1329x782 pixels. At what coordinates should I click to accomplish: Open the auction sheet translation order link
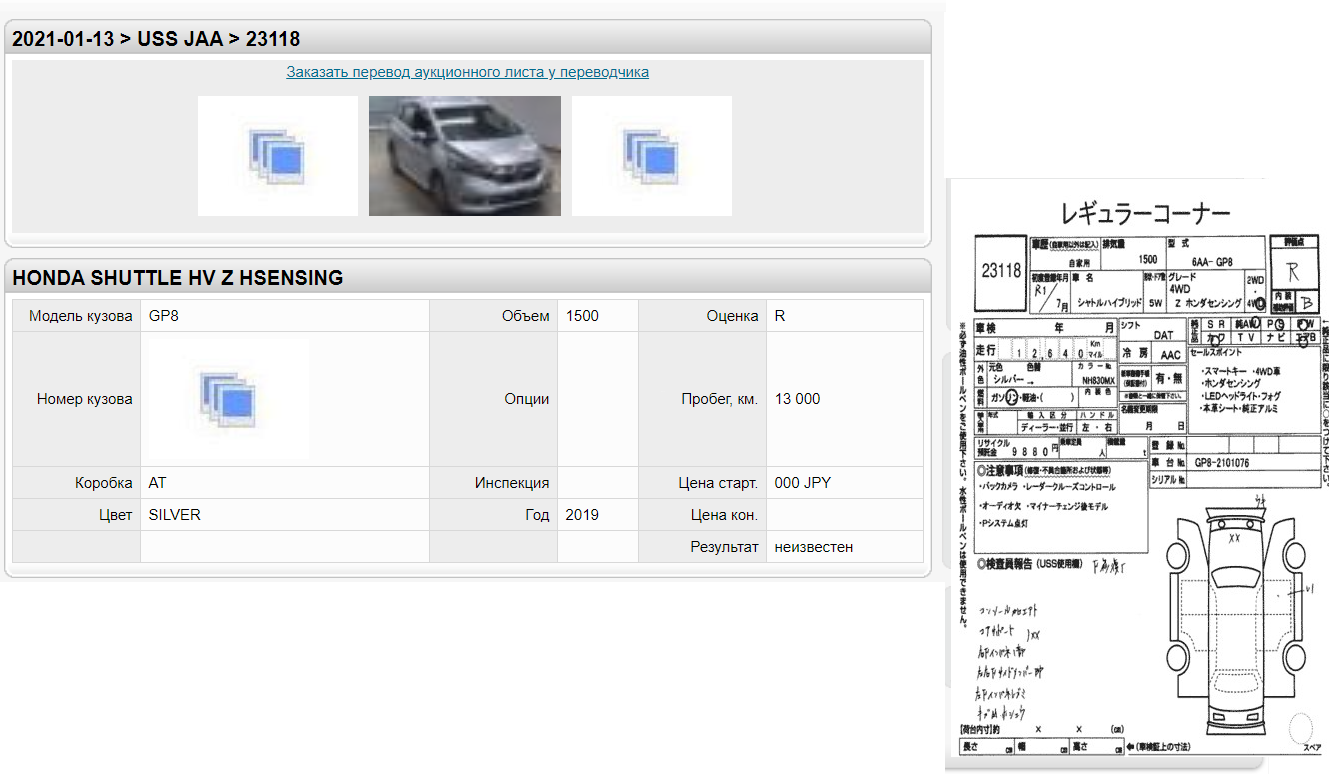click(x=467, y=72)
